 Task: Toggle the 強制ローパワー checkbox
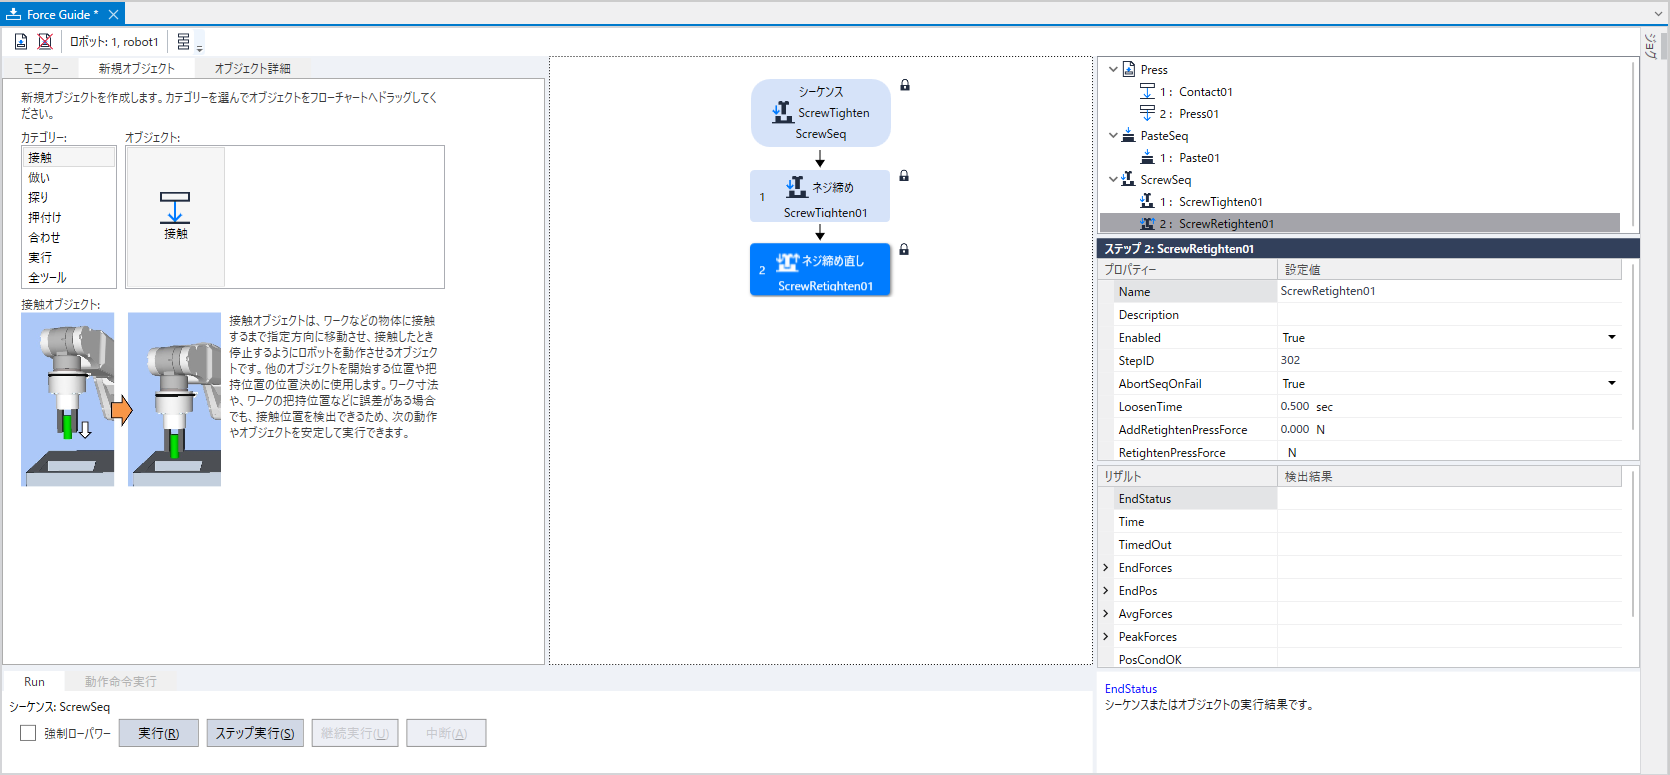[x=28, y=733]
